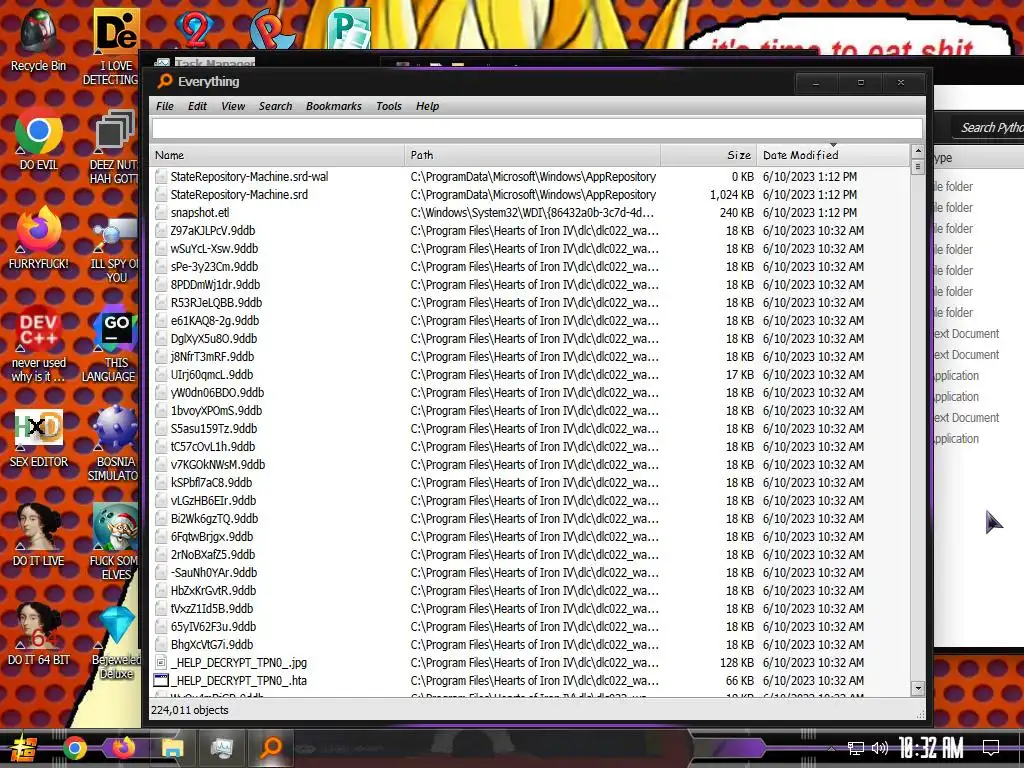Click the scrollbar up arrow
The height and width of the screenshot is (768, 1024).
coord(918,152)
